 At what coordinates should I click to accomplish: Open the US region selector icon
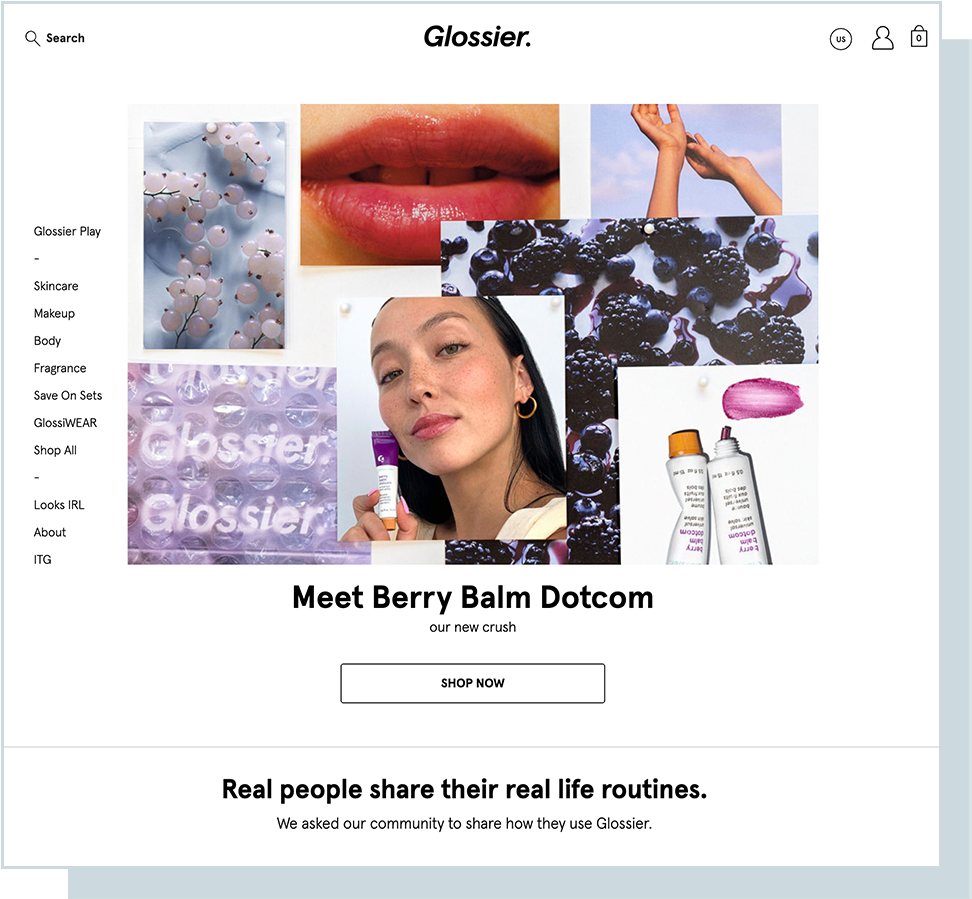point(841,39)
